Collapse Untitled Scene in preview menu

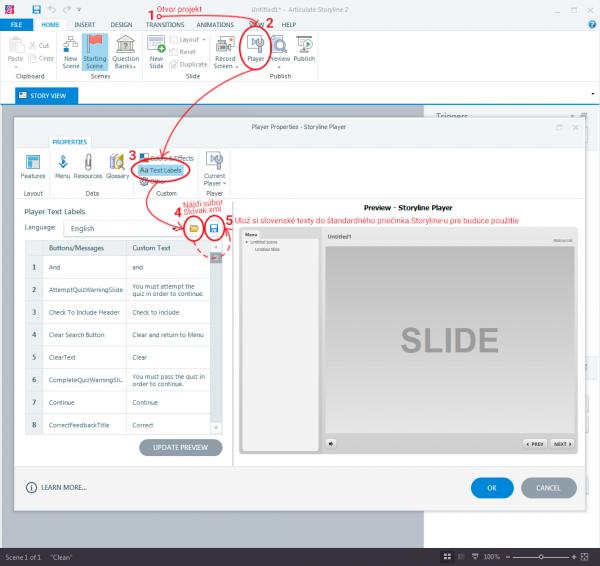coord(247,242)
